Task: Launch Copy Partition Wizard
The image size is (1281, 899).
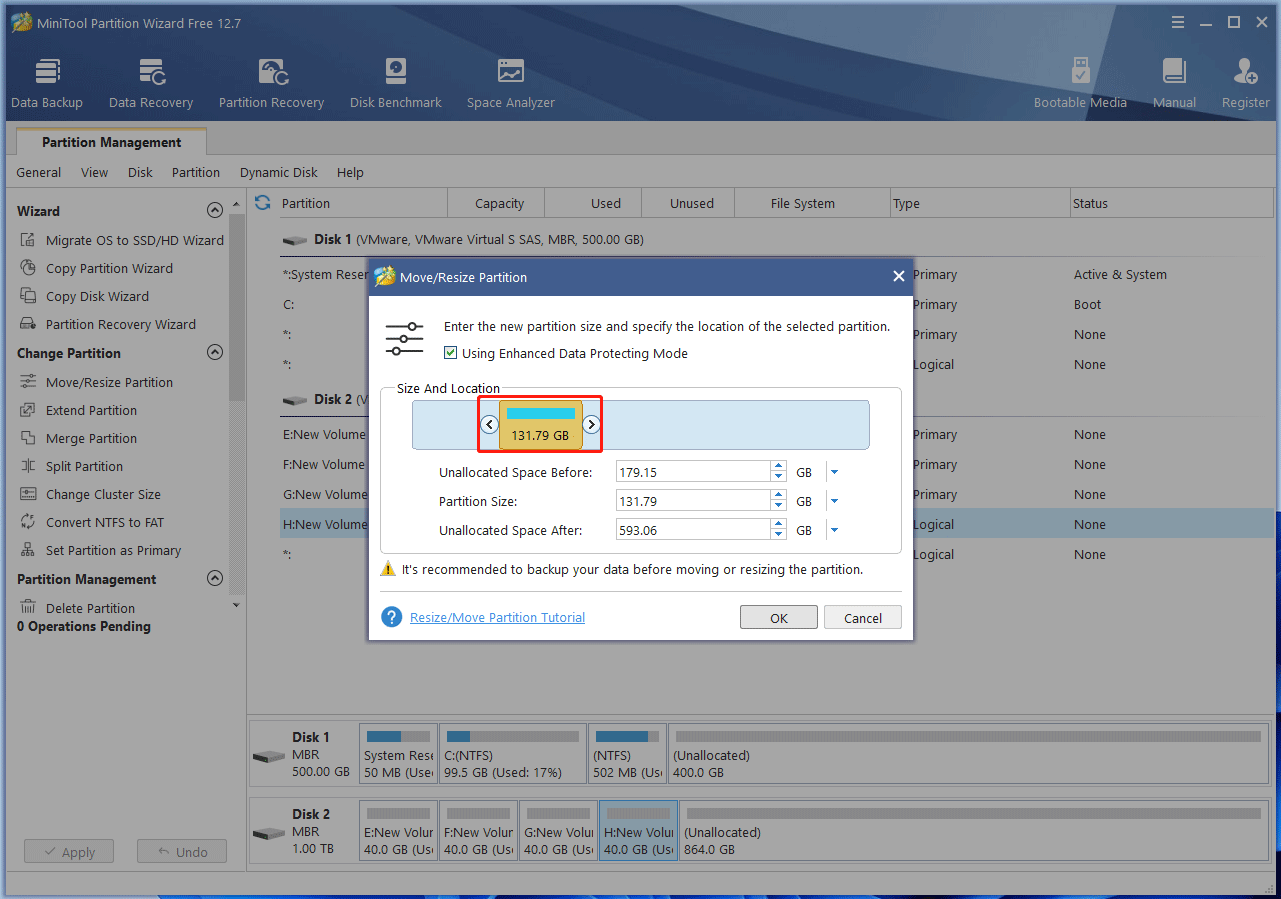Action: [x=109, y=268]
